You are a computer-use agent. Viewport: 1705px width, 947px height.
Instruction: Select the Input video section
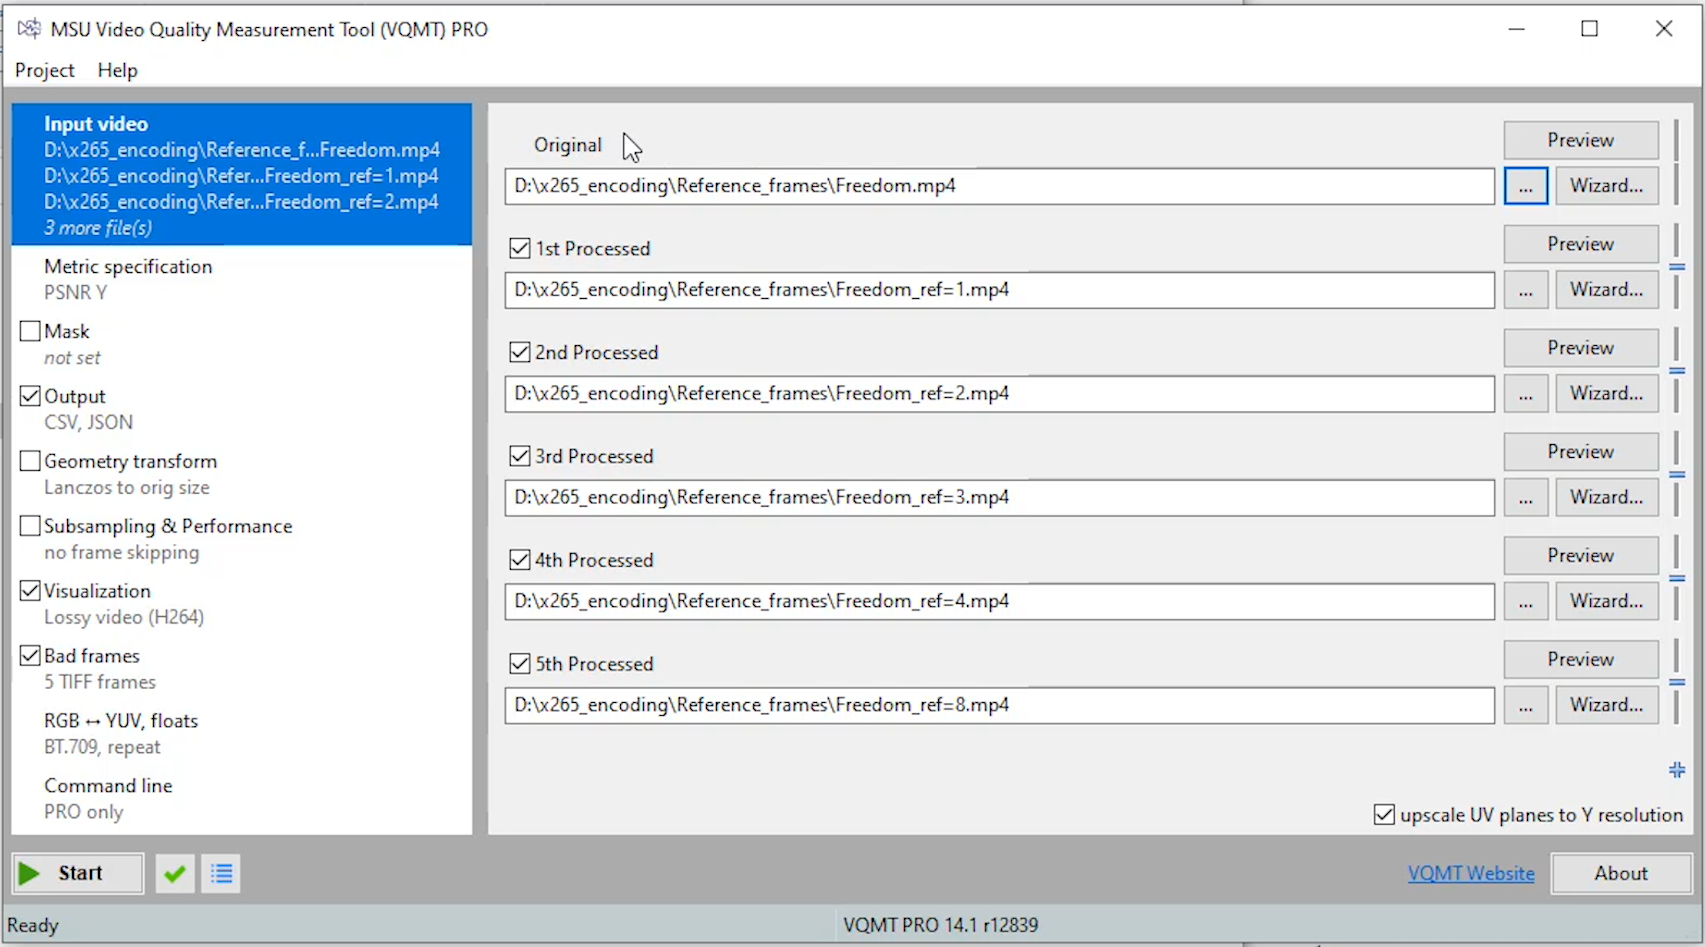pos(242,175)
